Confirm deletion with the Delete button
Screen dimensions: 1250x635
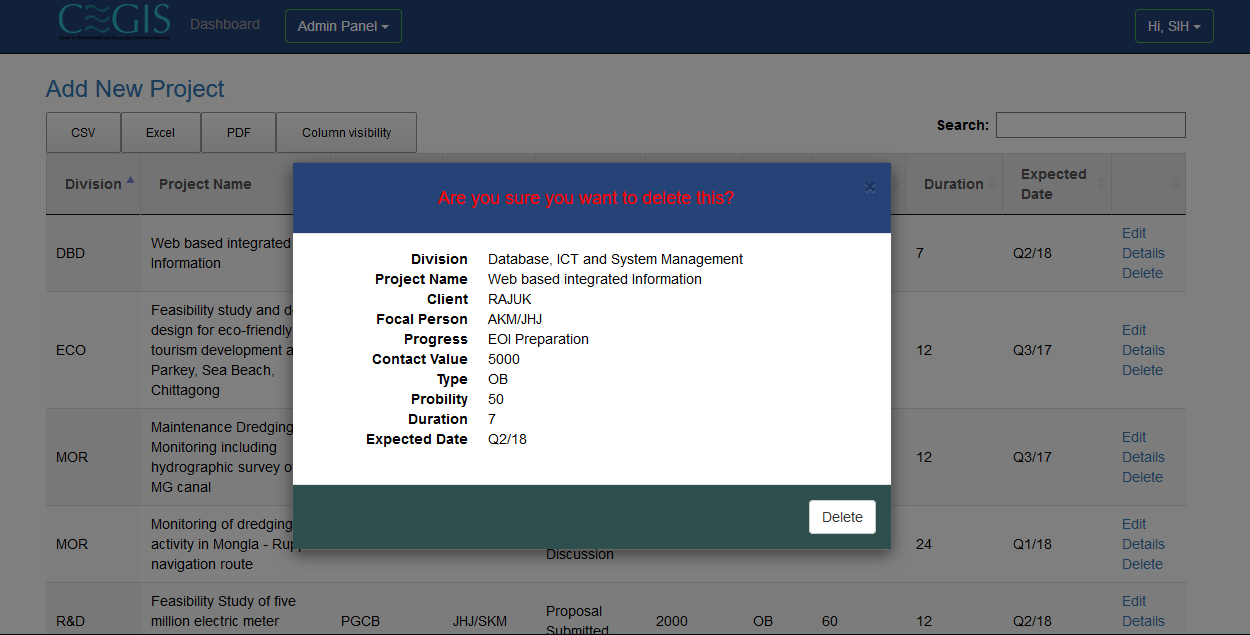841,517
